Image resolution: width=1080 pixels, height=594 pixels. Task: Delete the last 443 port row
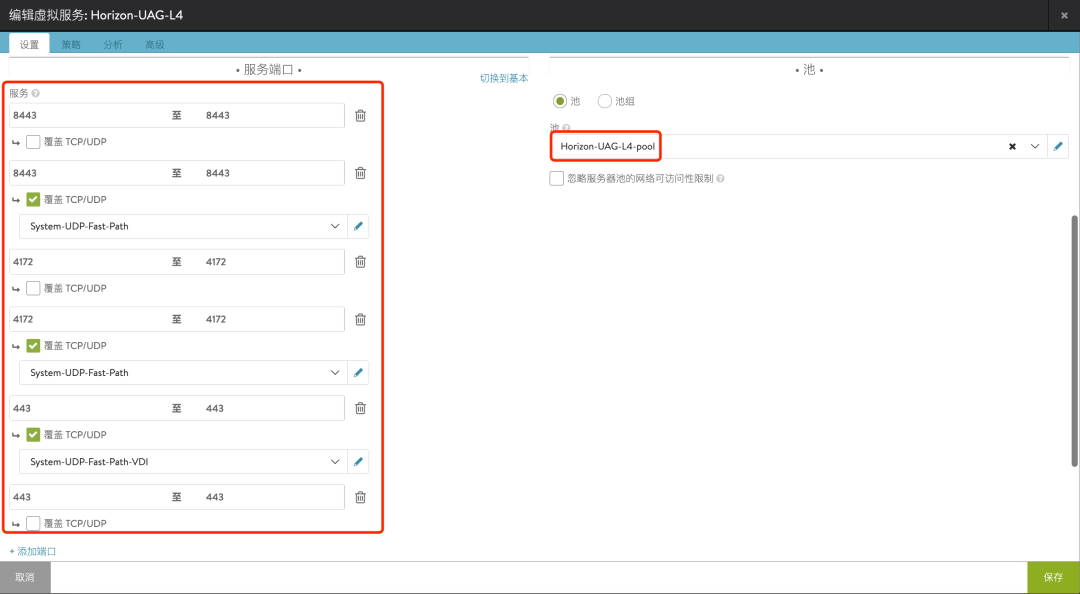[x=360, y=497]
